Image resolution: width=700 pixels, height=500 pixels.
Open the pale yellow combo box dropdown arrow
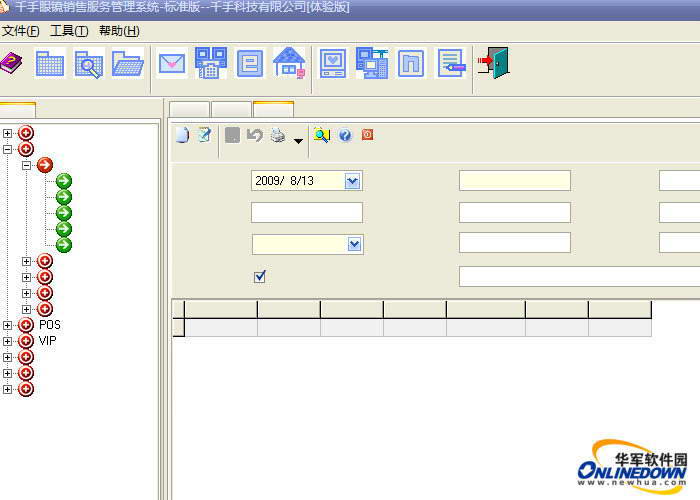coord(354,244)
